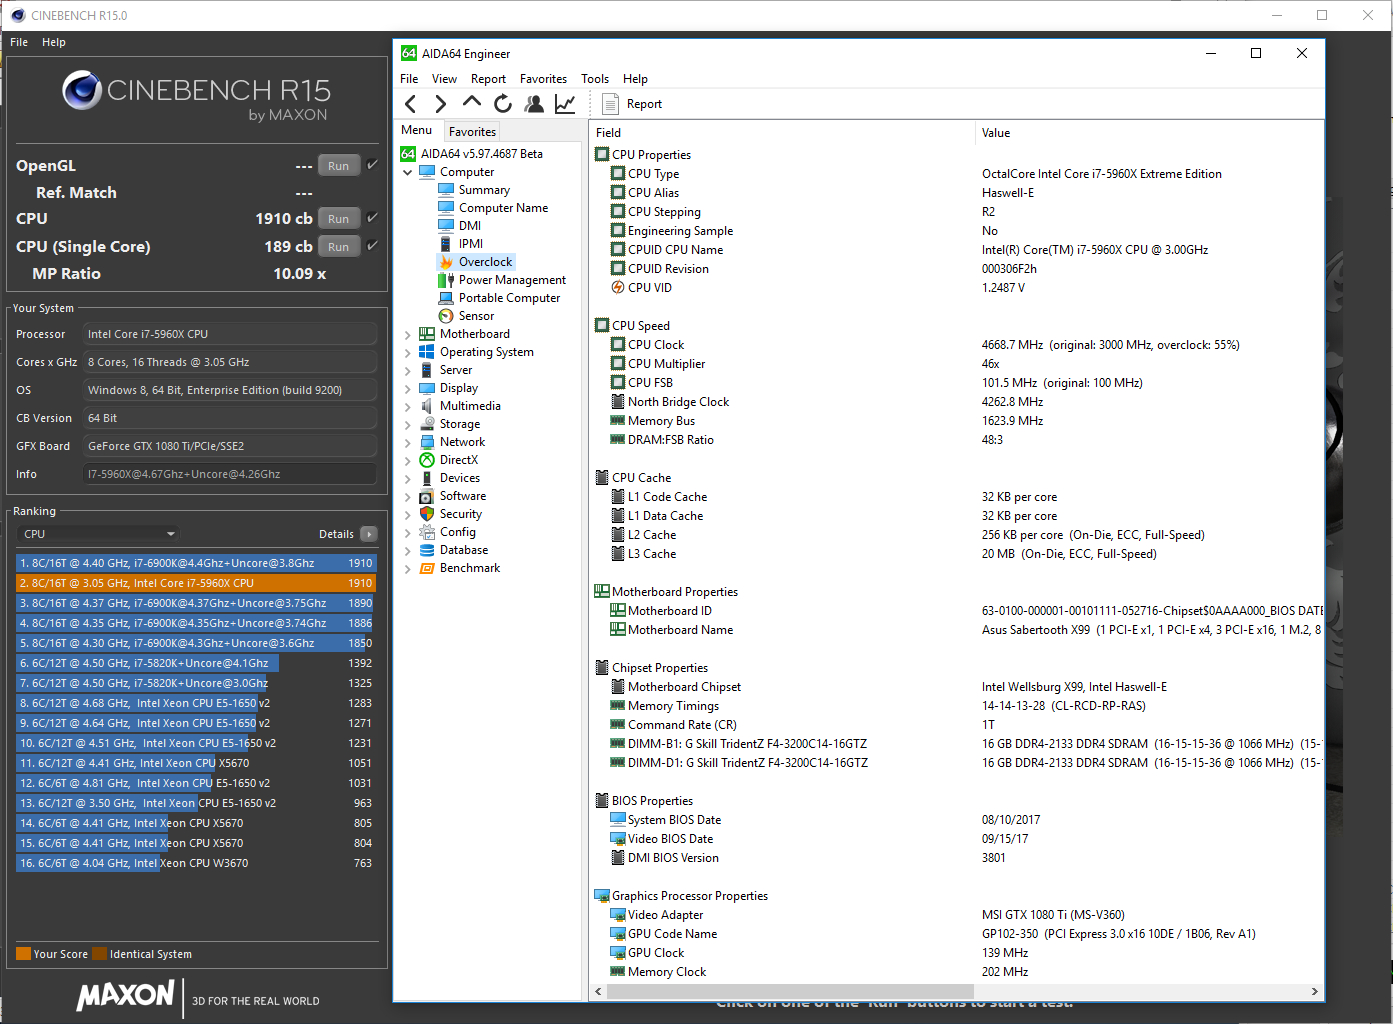The width and height of the screenshot is (1393, 1024).
Task: Open the IPMI tree item
Action: click(x=470, y=244)
